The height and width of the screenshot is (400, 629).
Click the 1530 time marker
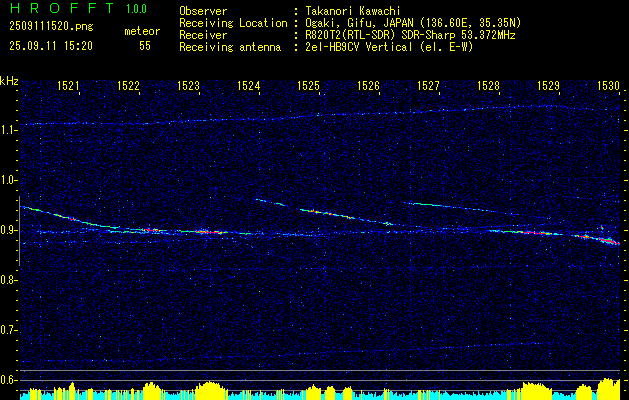[x=608, y=85]
